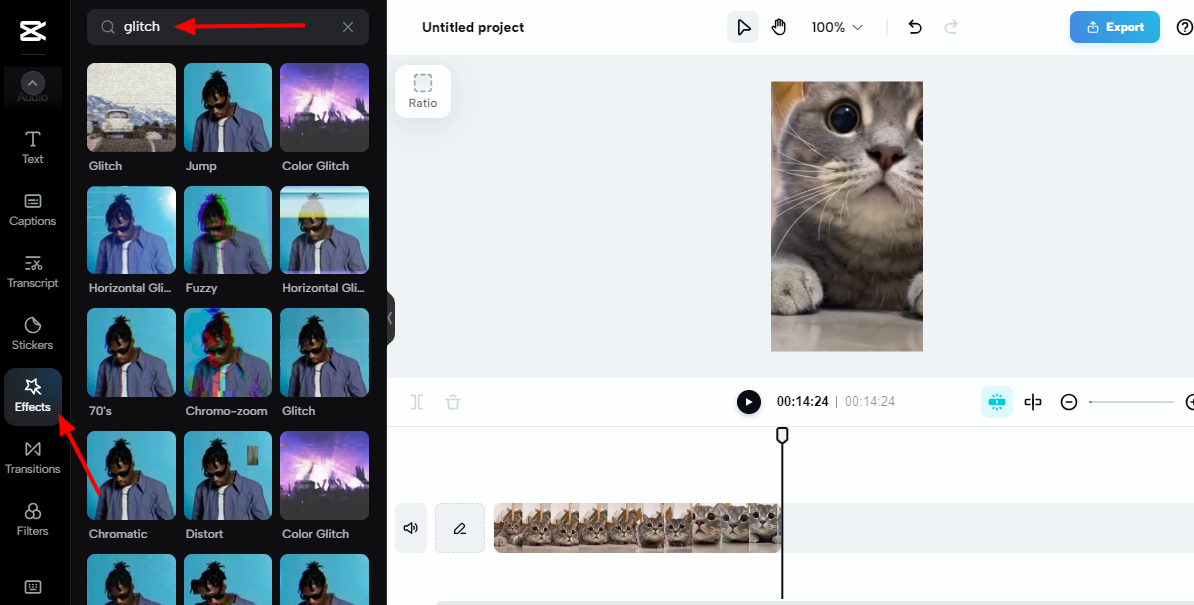1194x605 pixels.
Task: Select the Effects sidebar tab
Action: (x=33, y=396)
